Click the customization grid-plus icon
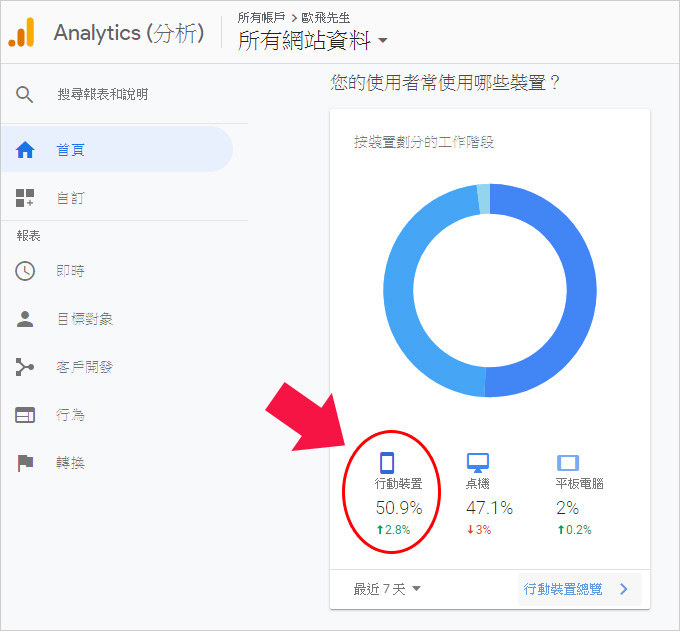Viewport: 680px width, 631px height. tap(25, 198)
